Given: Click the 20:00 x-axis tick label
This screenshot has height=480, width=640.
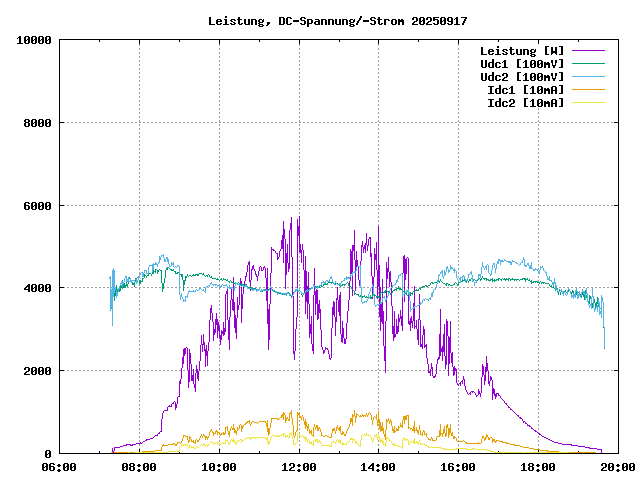Looking at the screenshot, I should 618,467.
